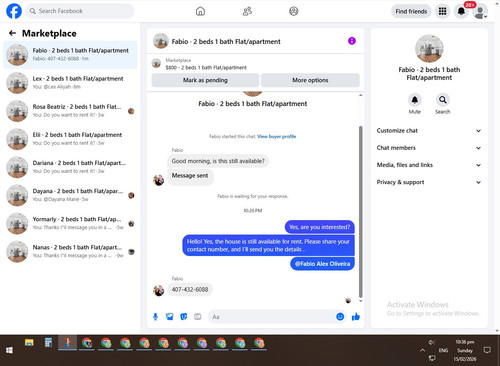The image size is (500, 366).
Task: Click More options button
Action: tap(310, 80)
